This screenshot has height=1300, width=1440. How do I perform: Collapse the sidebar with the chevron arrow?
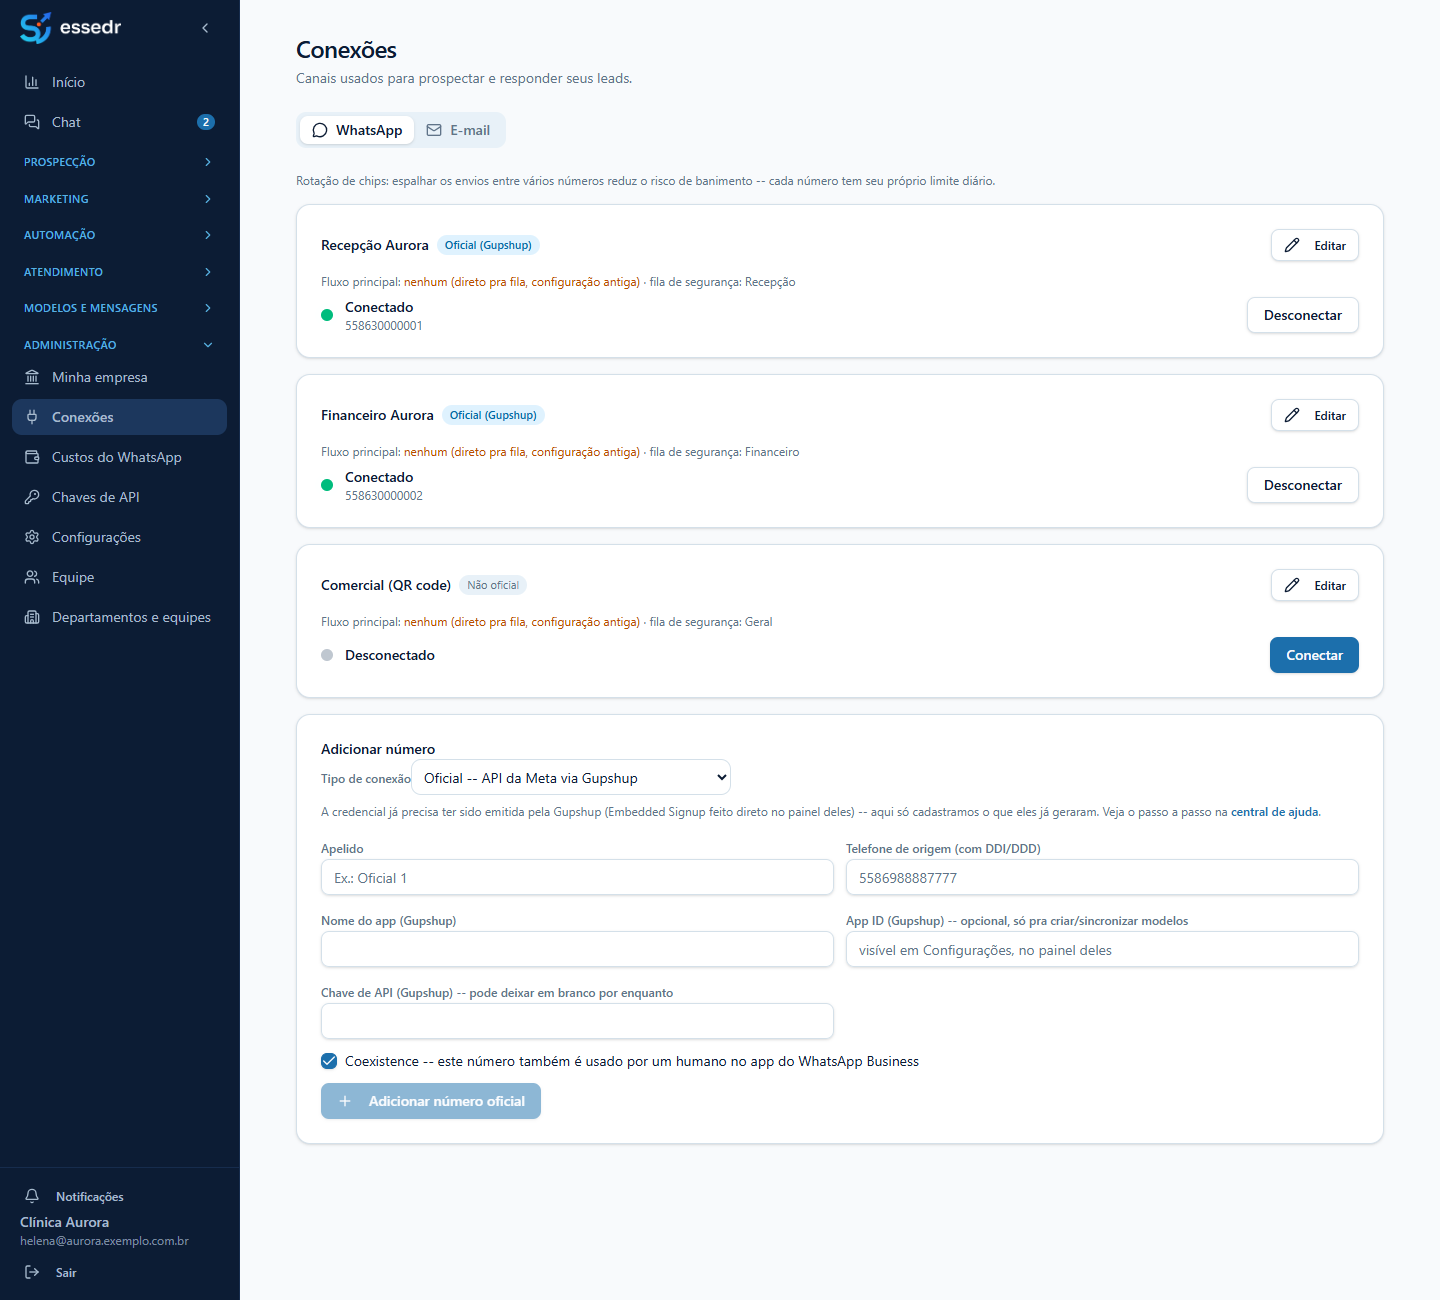205,28
